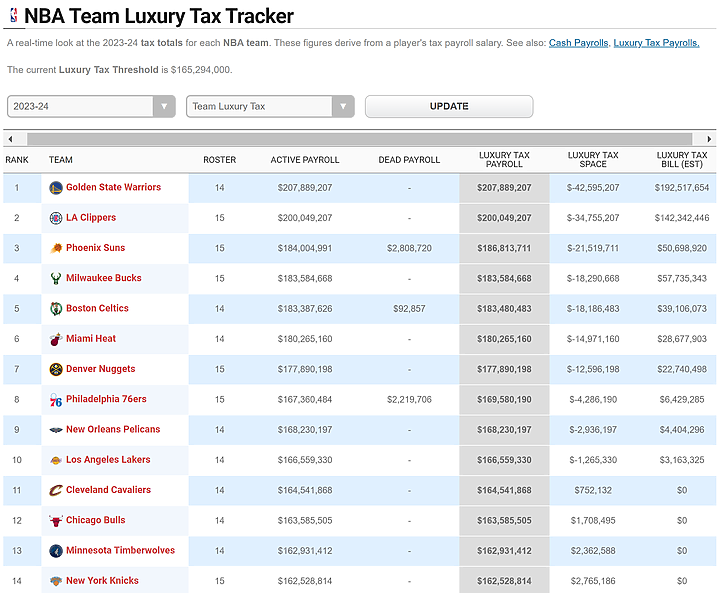Click the $2,808,720 dead payroll cell

coord(409,248)
